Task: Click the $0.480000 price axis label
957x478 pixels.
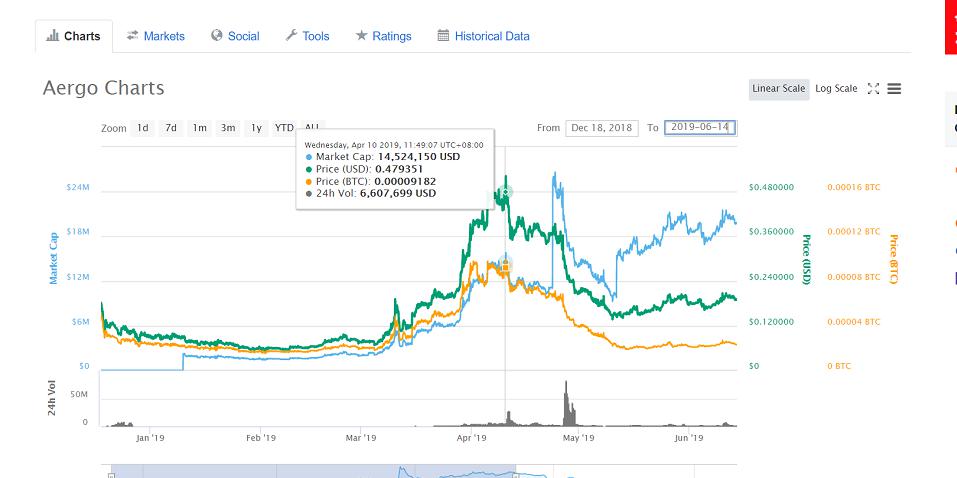Action: (x=771, y=187)
